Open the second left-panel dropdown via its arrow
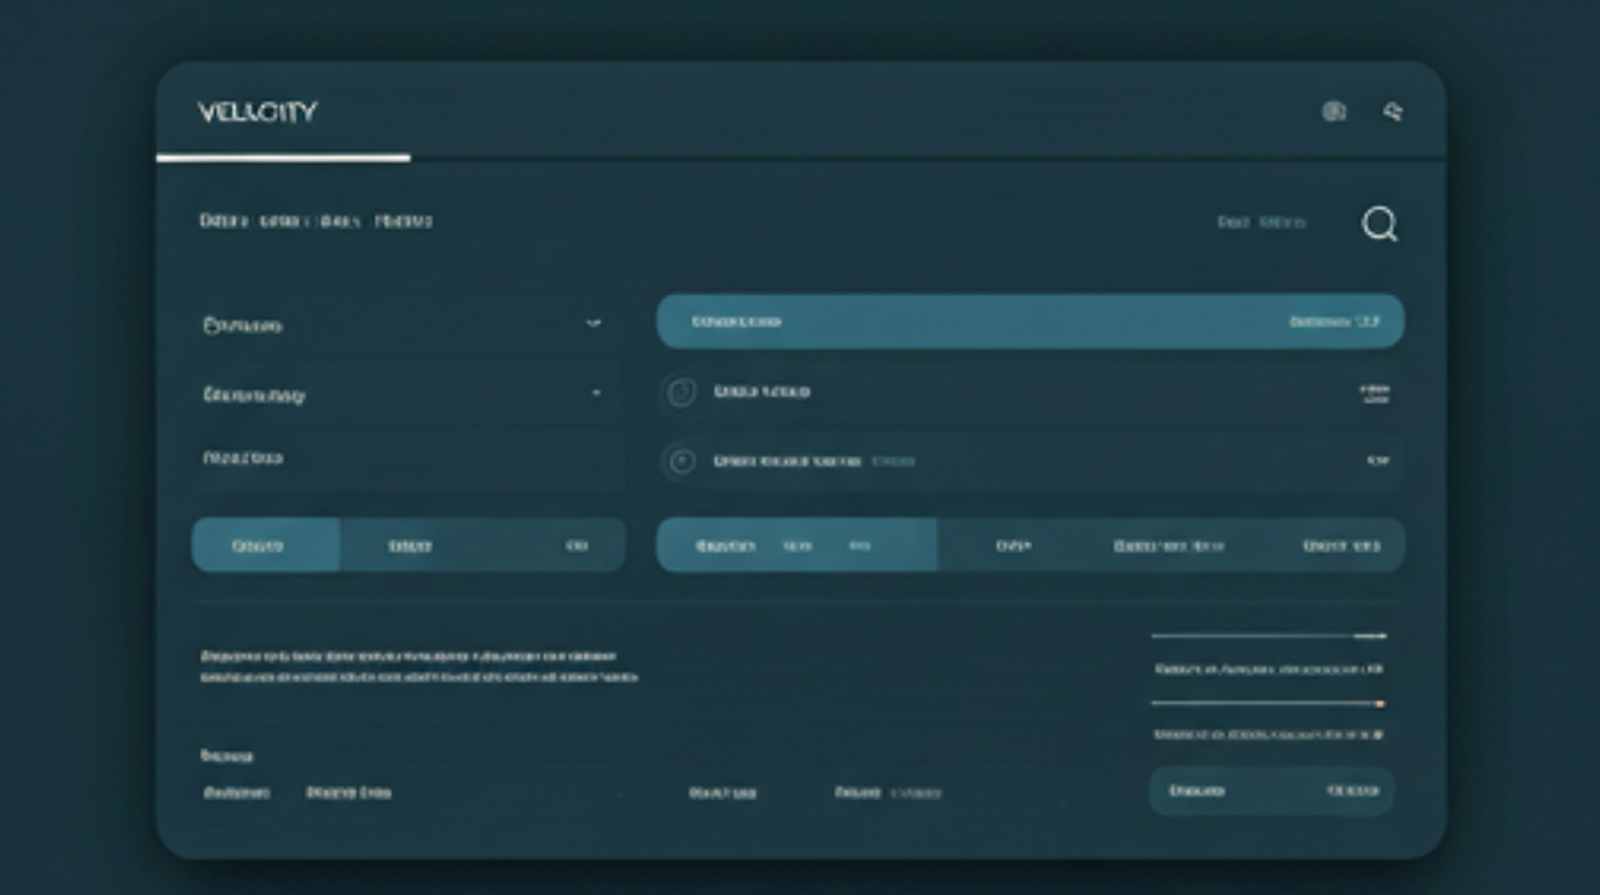The height and width of the screenshot is (895, 1600). 596,393
